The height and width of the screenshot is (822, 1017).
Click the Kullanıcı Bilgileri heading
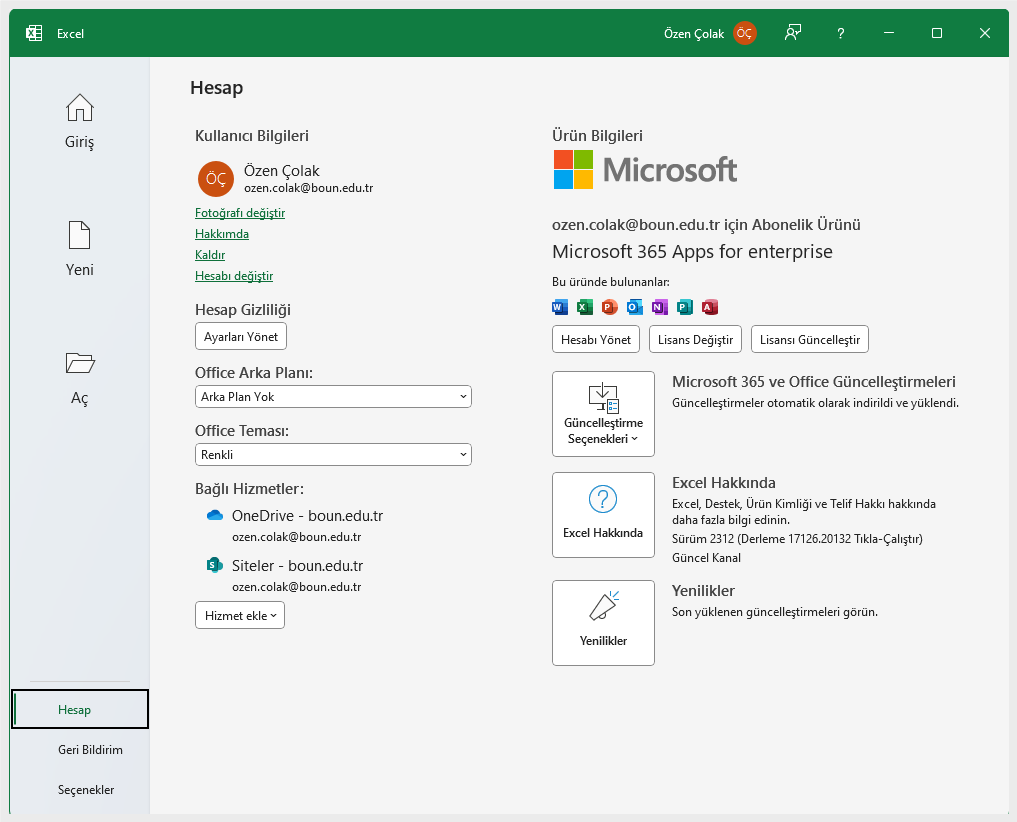[252, 136]
